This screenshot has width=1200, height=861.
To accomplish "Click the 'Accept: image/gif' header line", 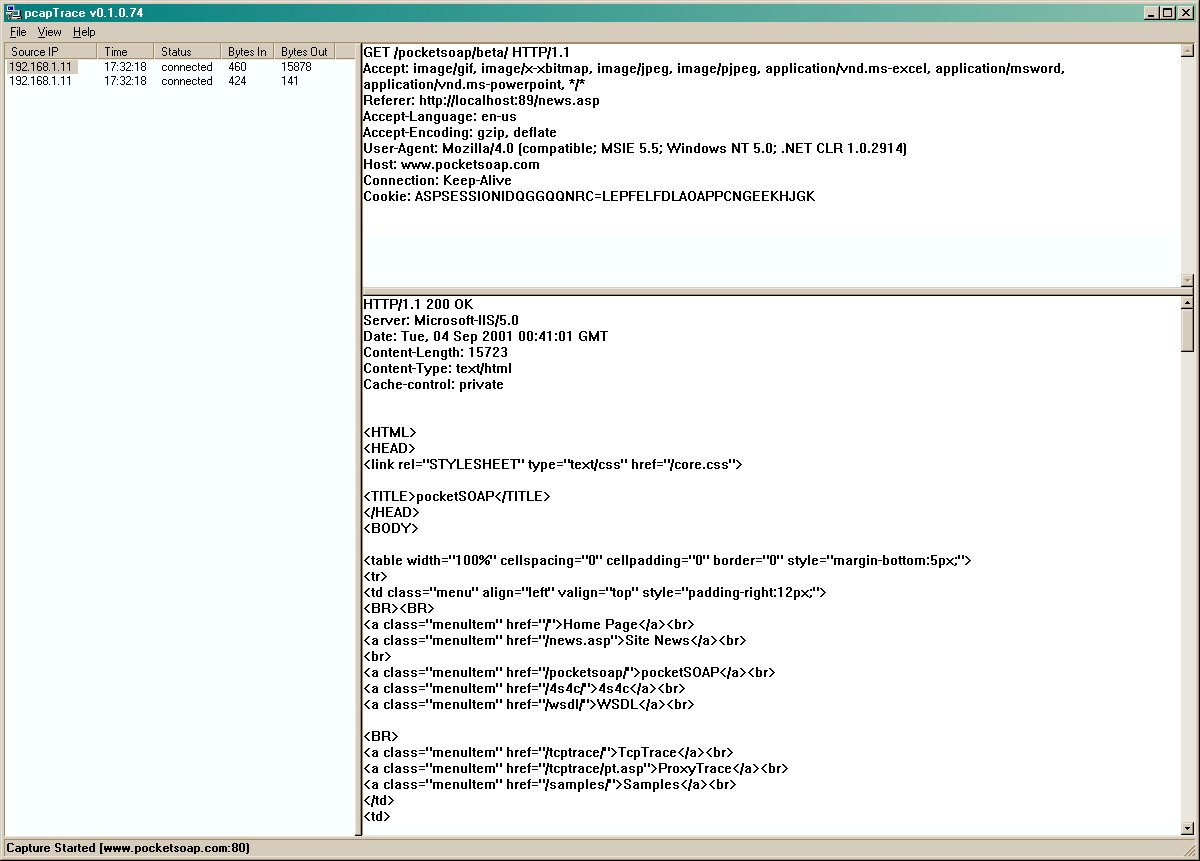I will pyautogui.click(x=714, y=76).
